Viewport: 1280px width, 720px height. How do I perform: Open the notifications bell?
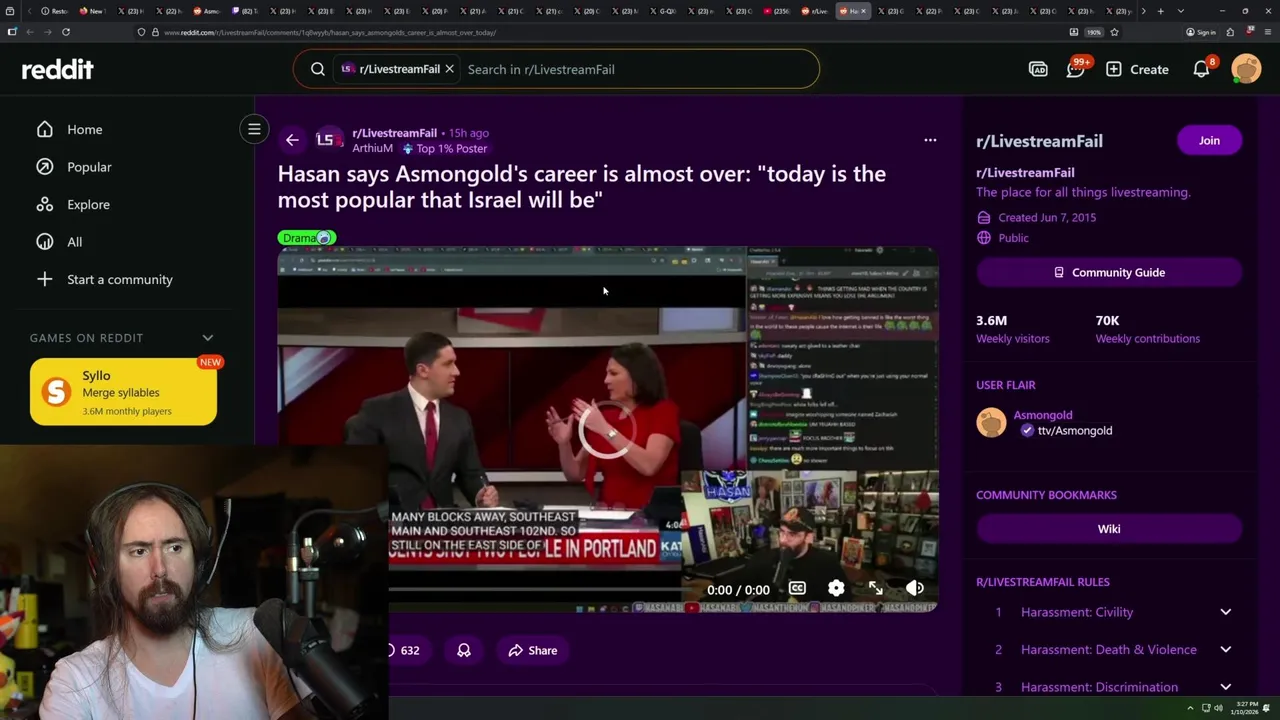pos(1202,69)
